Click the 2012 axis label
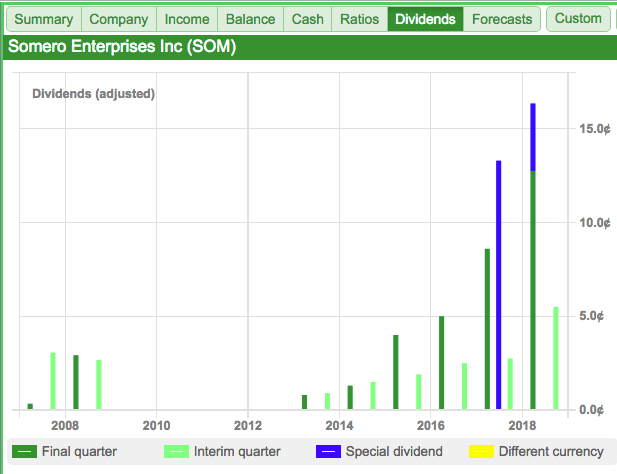617x474 pixels. (248, 426)
